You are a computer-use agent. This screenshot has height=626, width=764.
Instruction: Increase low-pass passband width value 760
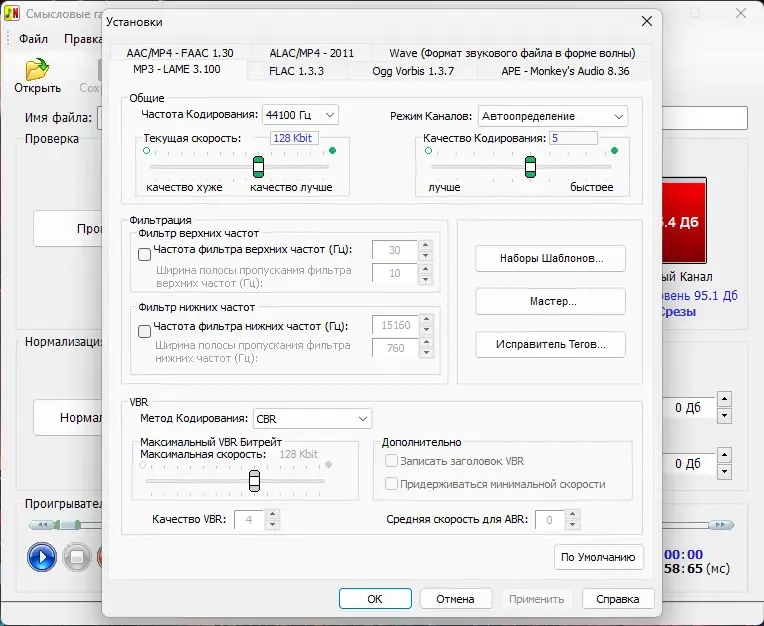(x=426, y=343)
